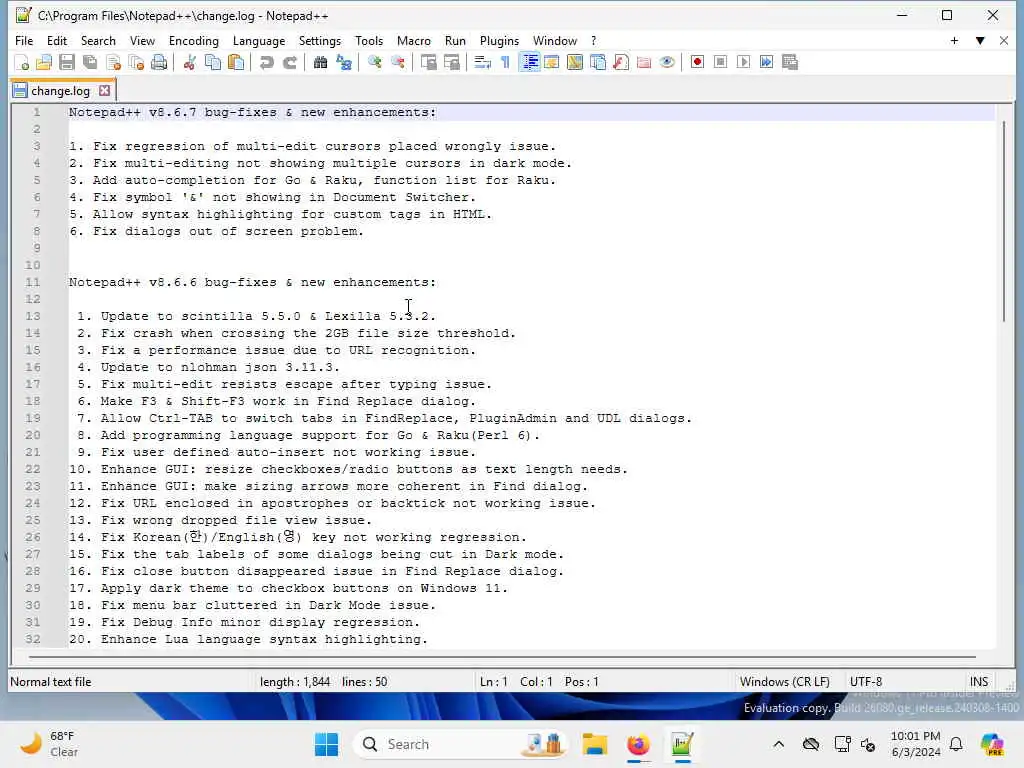Click the Close document toolbar icon
Screen dimensions: 1024x768
114,63
